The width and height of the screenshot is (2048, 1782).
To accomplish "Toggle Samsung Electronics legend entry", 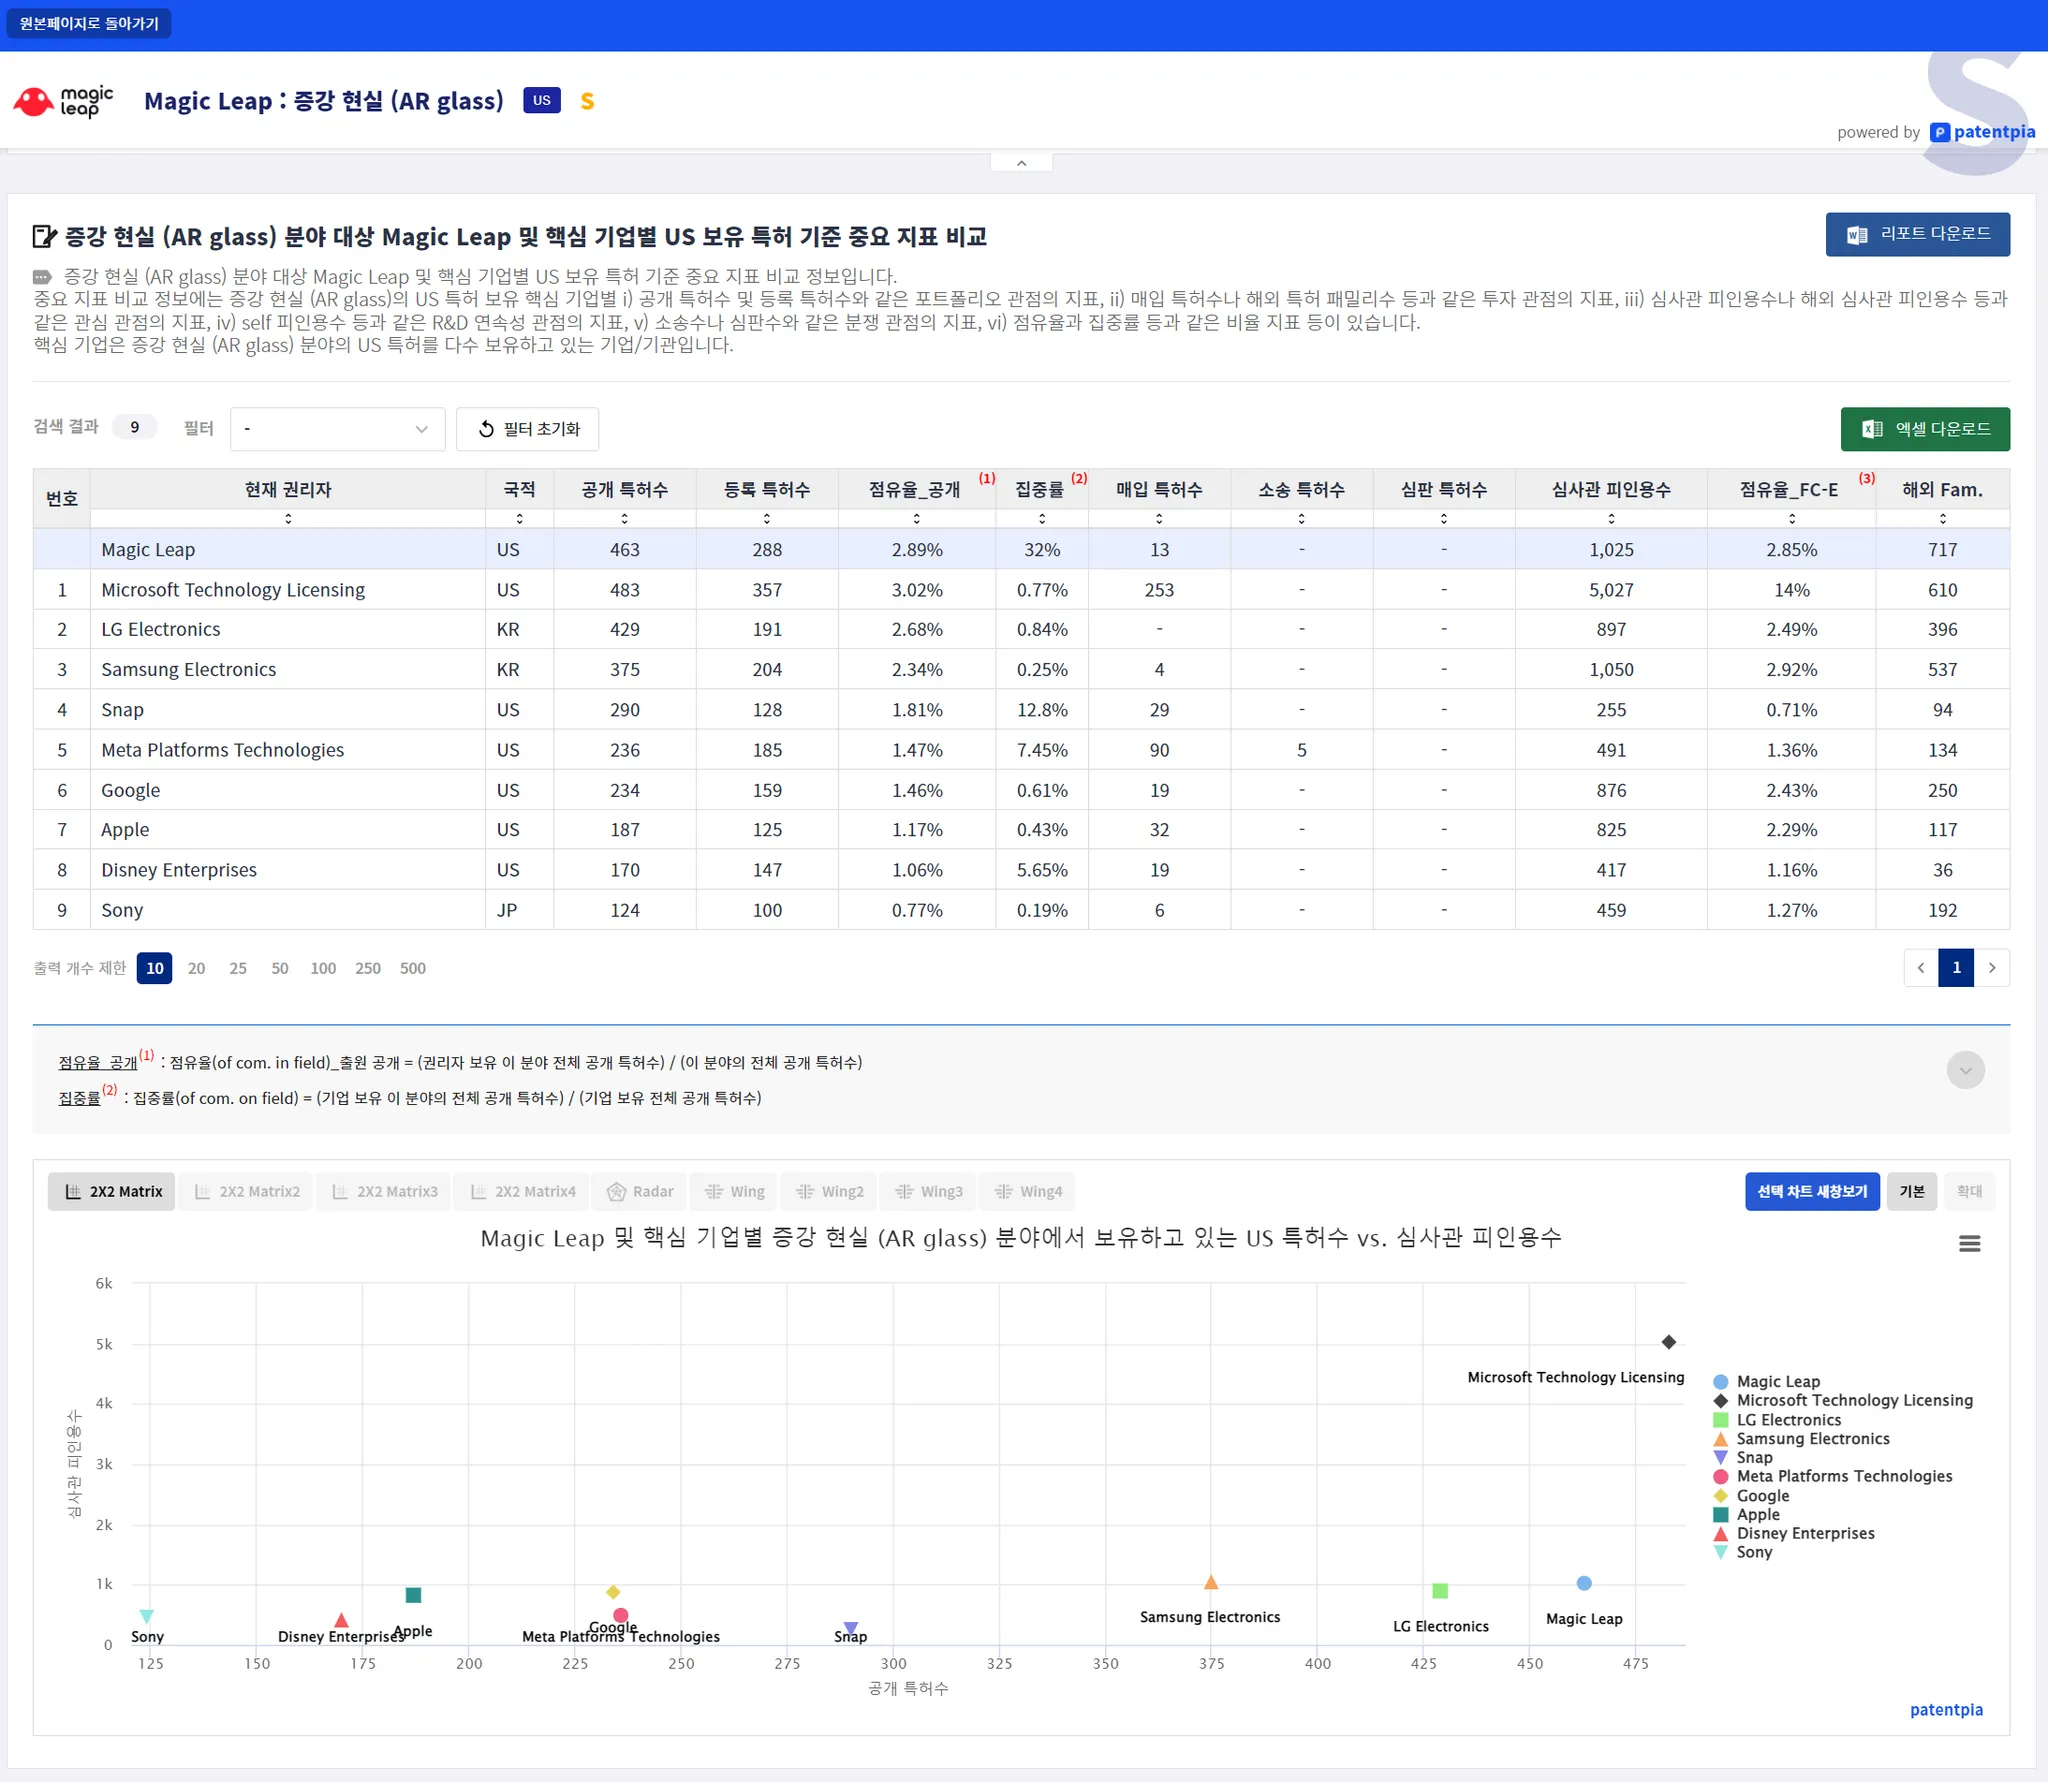I will click(x=1812, y=1438).
